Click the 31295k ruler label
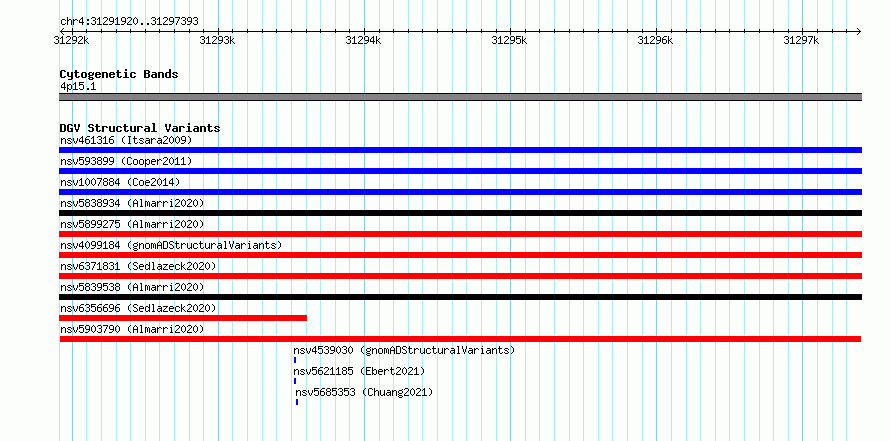This screenshot has width=890, height=441. coord(509,40)
